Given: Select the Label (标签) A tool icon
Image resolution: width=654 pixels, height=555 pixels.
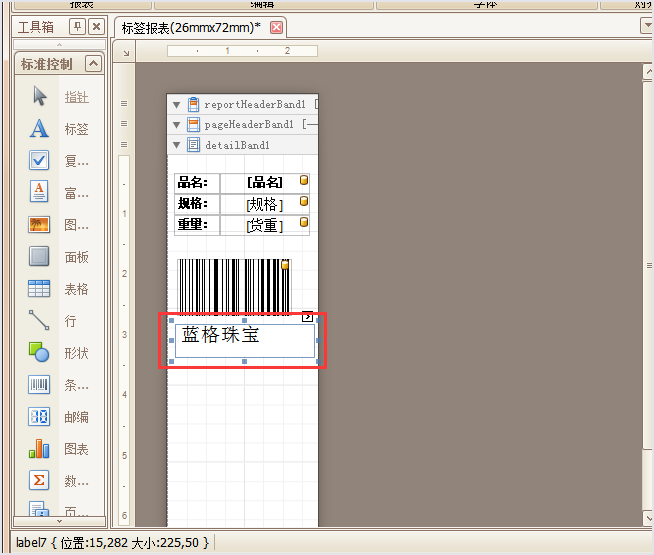Looking at the screenshot, I should click(x=39, y=128).
